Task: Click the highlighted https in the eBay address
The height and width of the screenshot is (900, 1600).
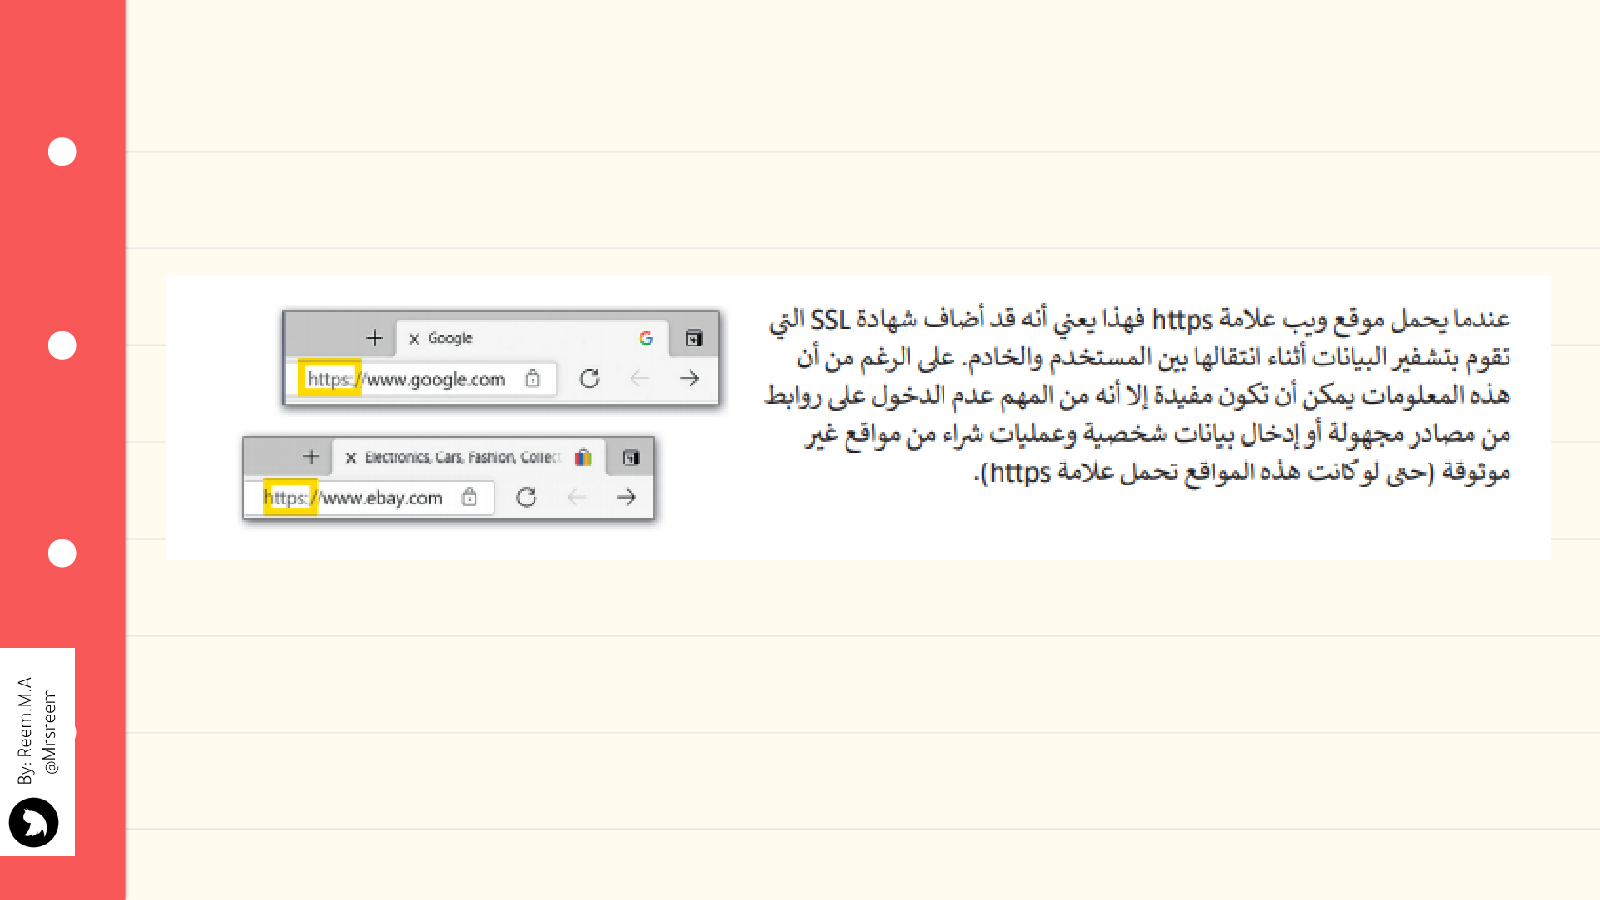Action: pyautogui.click(x=290, y=497)
